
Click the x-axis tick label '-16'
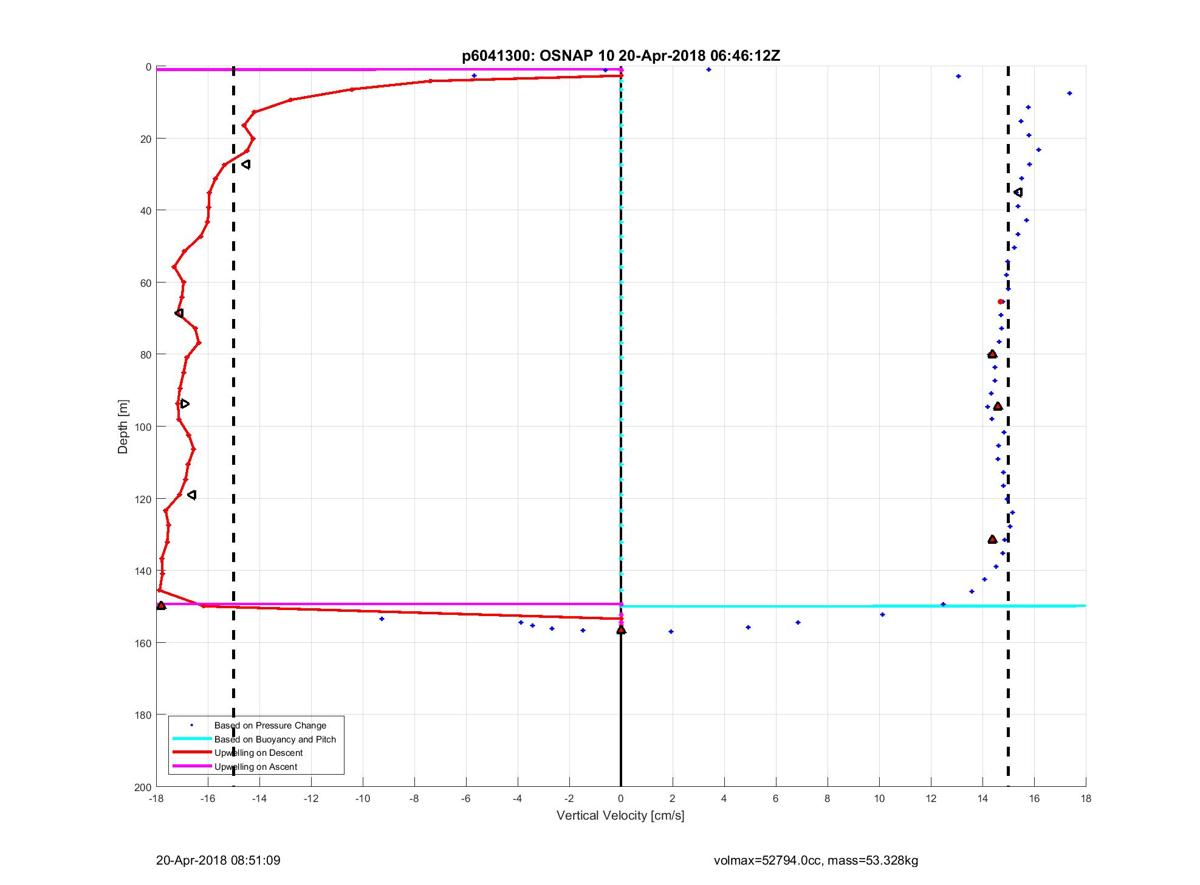(208, 799)
